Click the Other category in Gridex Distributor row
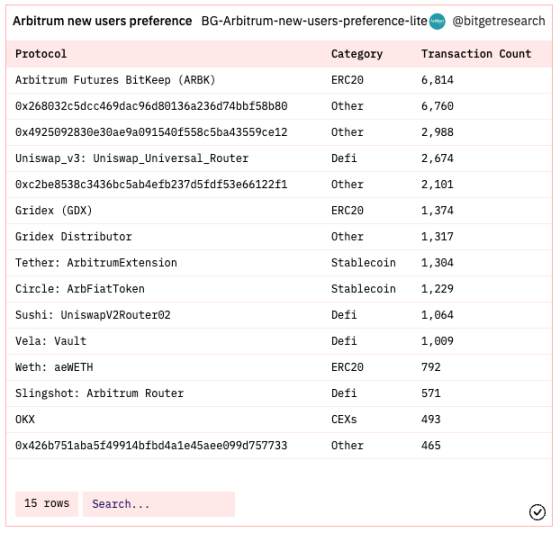The image size is (560, 533). 347,236
